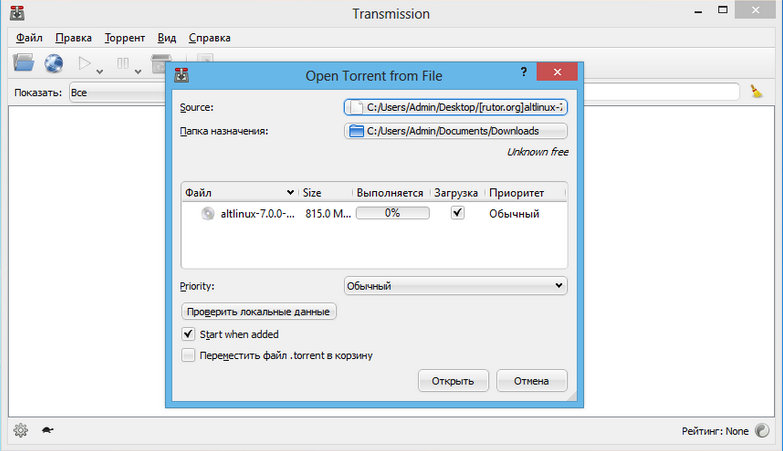Toggle the Start when added checkbox
Image resolution: width=783 pixels, height=451 pixels.
click(x=188, y=334)
